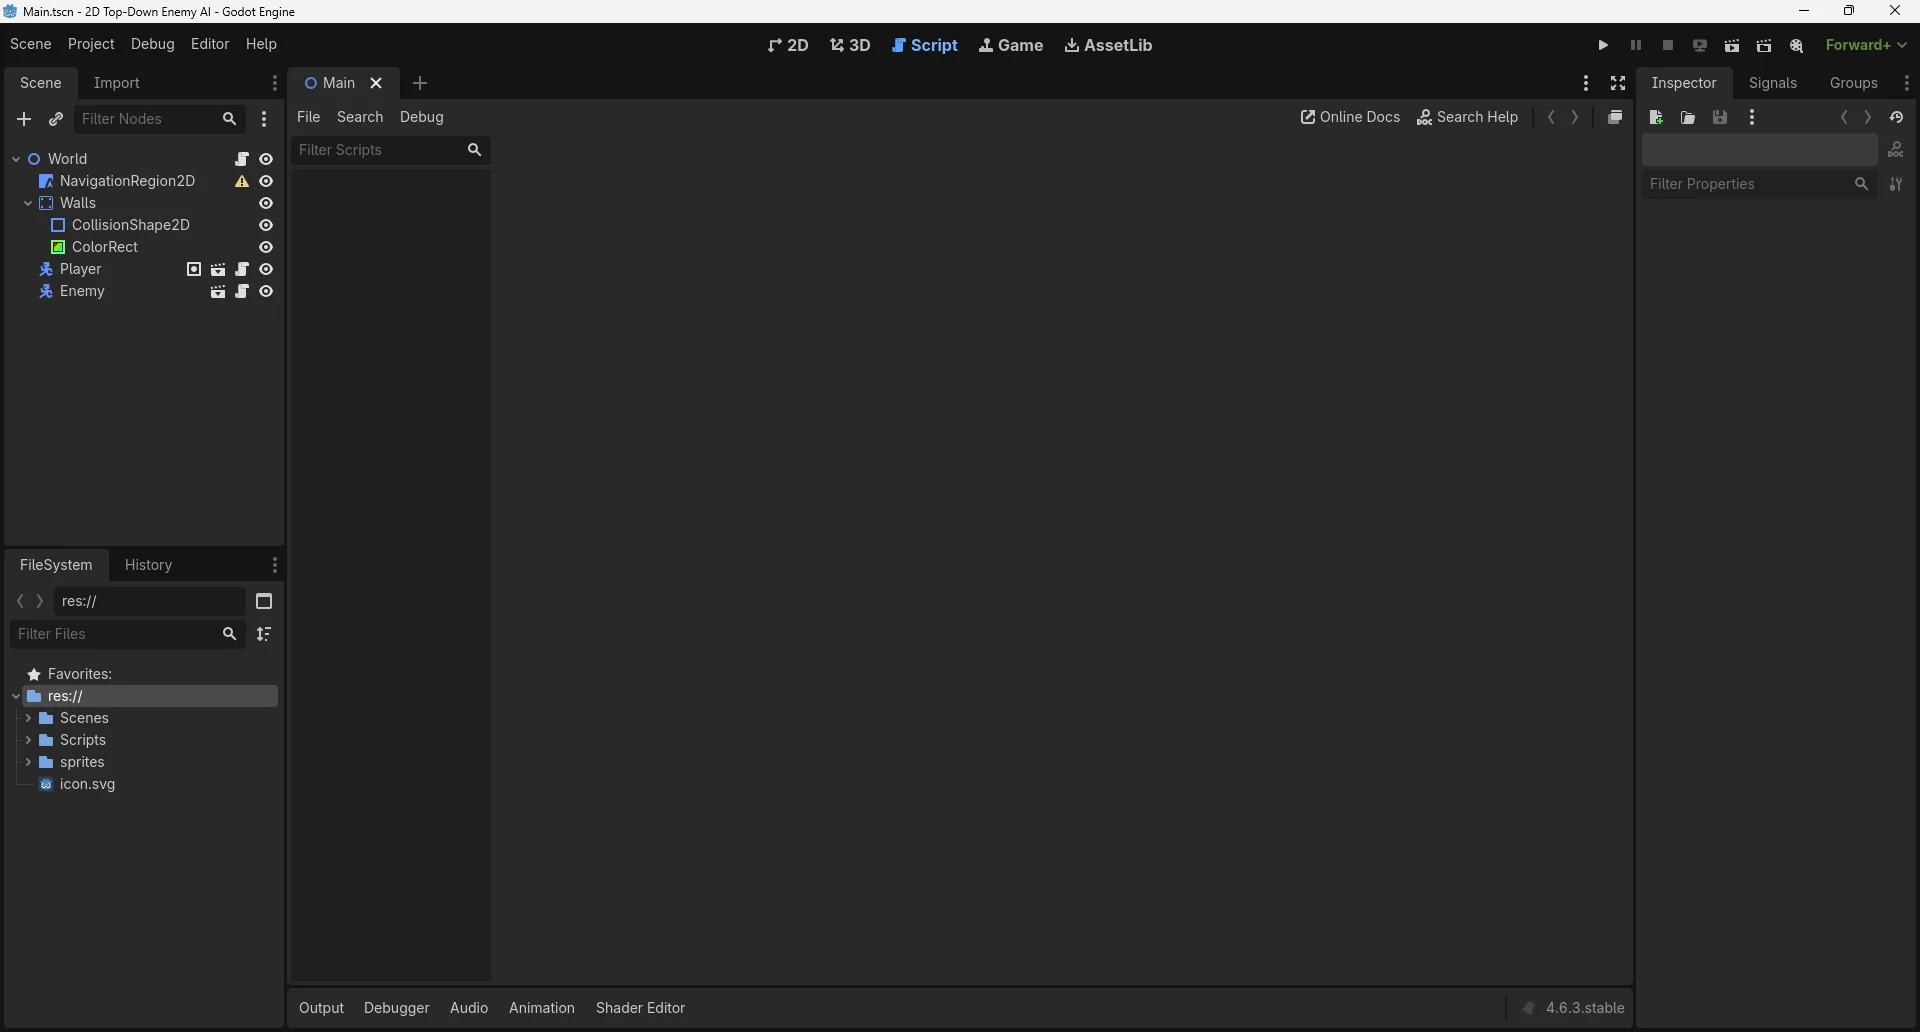The height and width of the screenshot is (1032, 1920).
Task: Run the current scene
Action: [x=1732, y=45]
